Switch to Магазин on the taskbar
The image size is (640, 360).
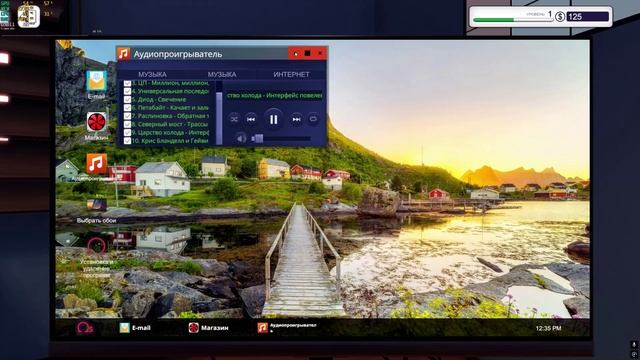point(208,328)
